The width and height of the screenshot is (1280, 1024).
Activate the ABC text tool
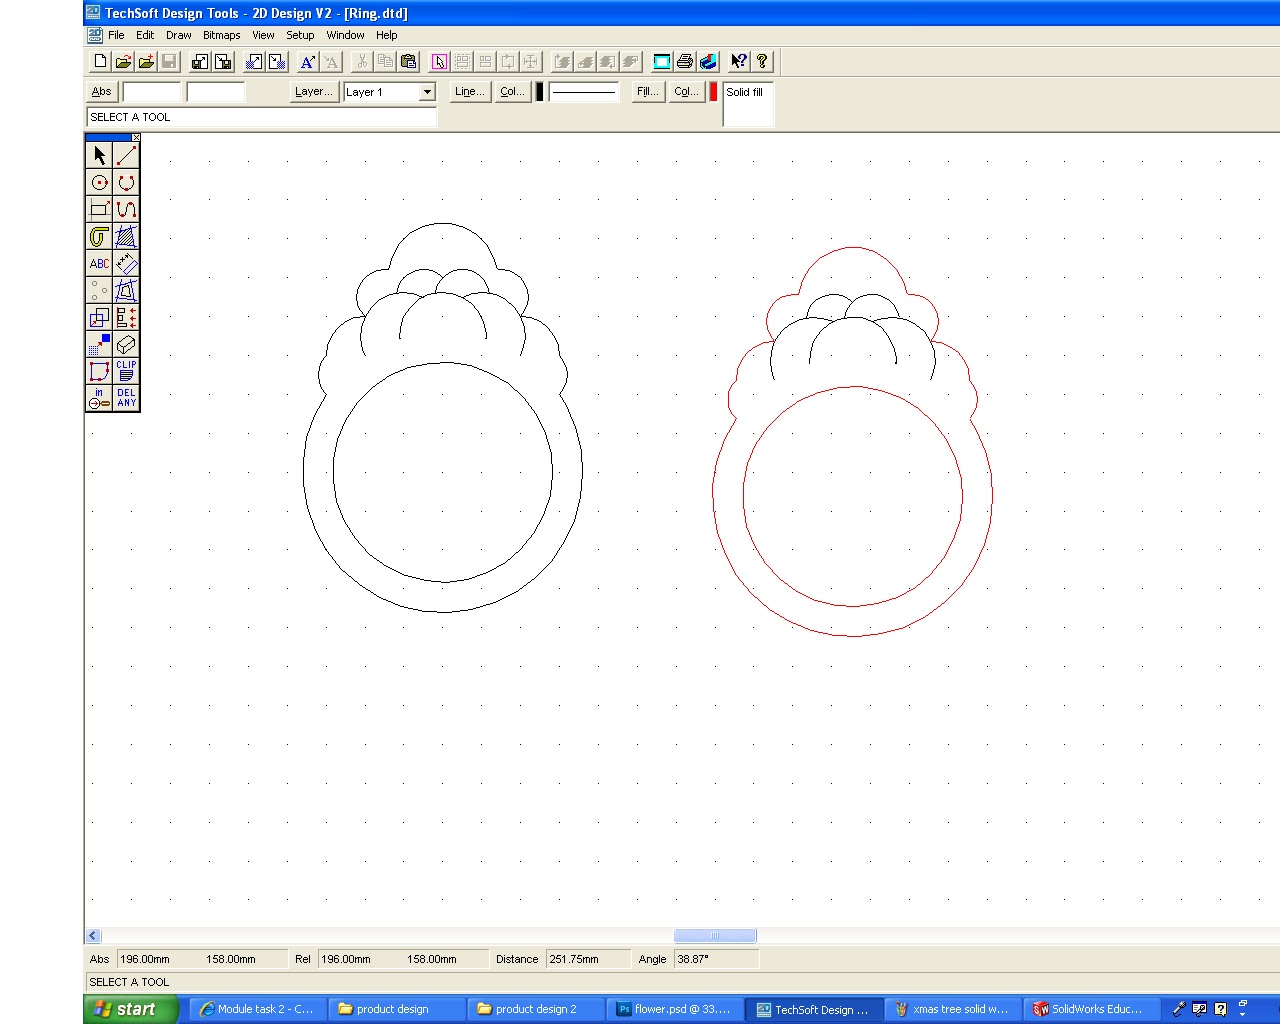click(x=99, y=263)
